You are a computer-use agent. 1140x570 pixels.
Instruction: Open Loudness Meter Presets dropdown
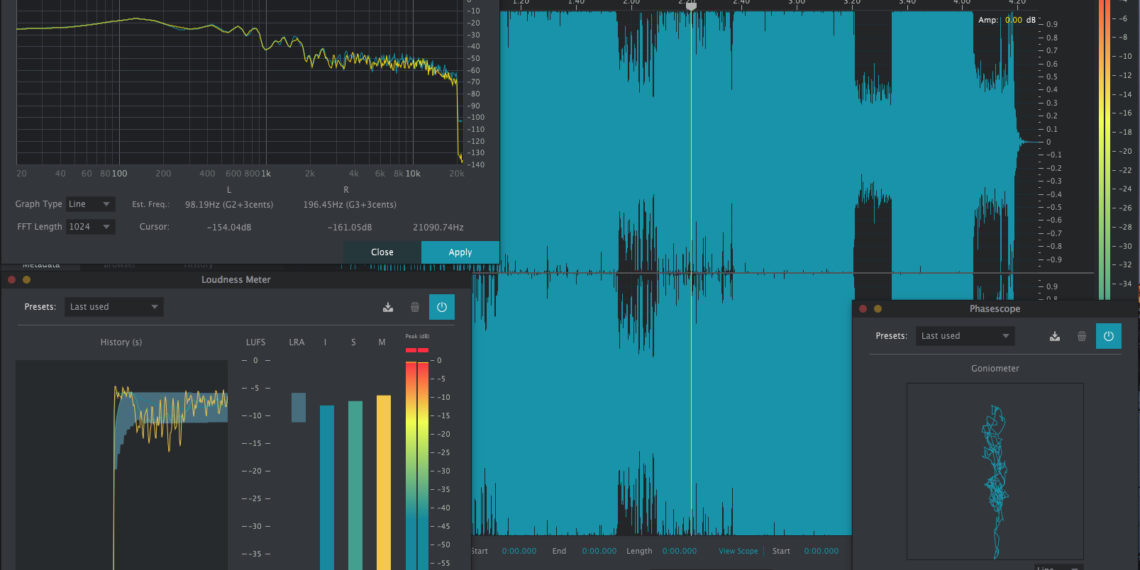[114, 307]
